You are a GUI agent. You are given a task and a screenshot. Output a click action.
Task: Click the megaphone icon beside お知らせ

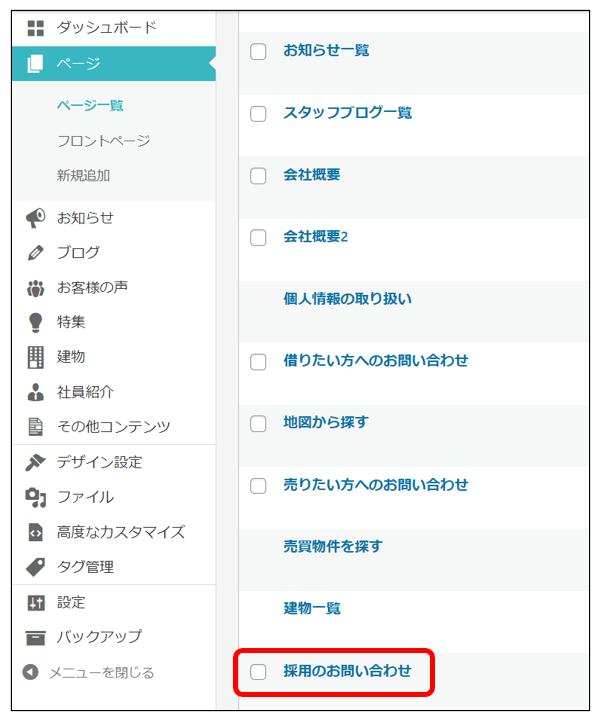(35, 218)
